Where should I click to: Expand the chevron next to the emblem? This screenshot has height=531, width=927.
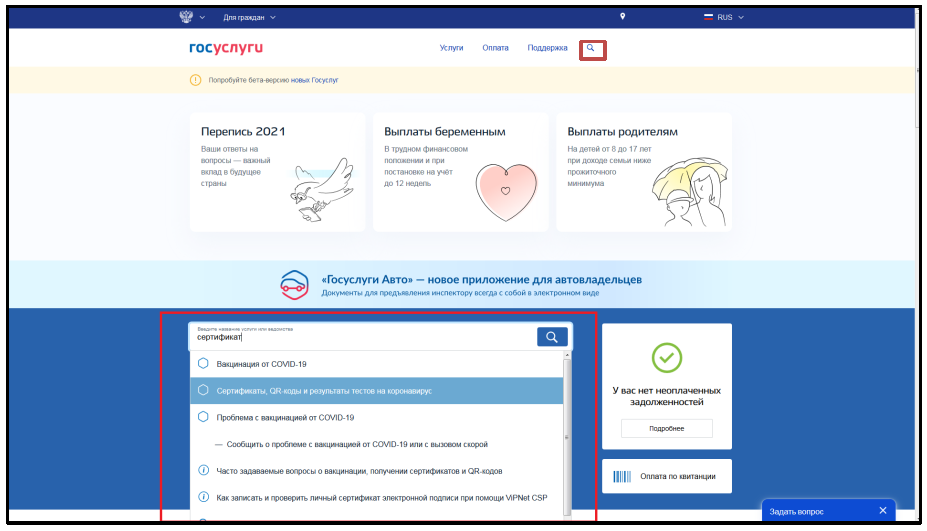coord(202,18)
